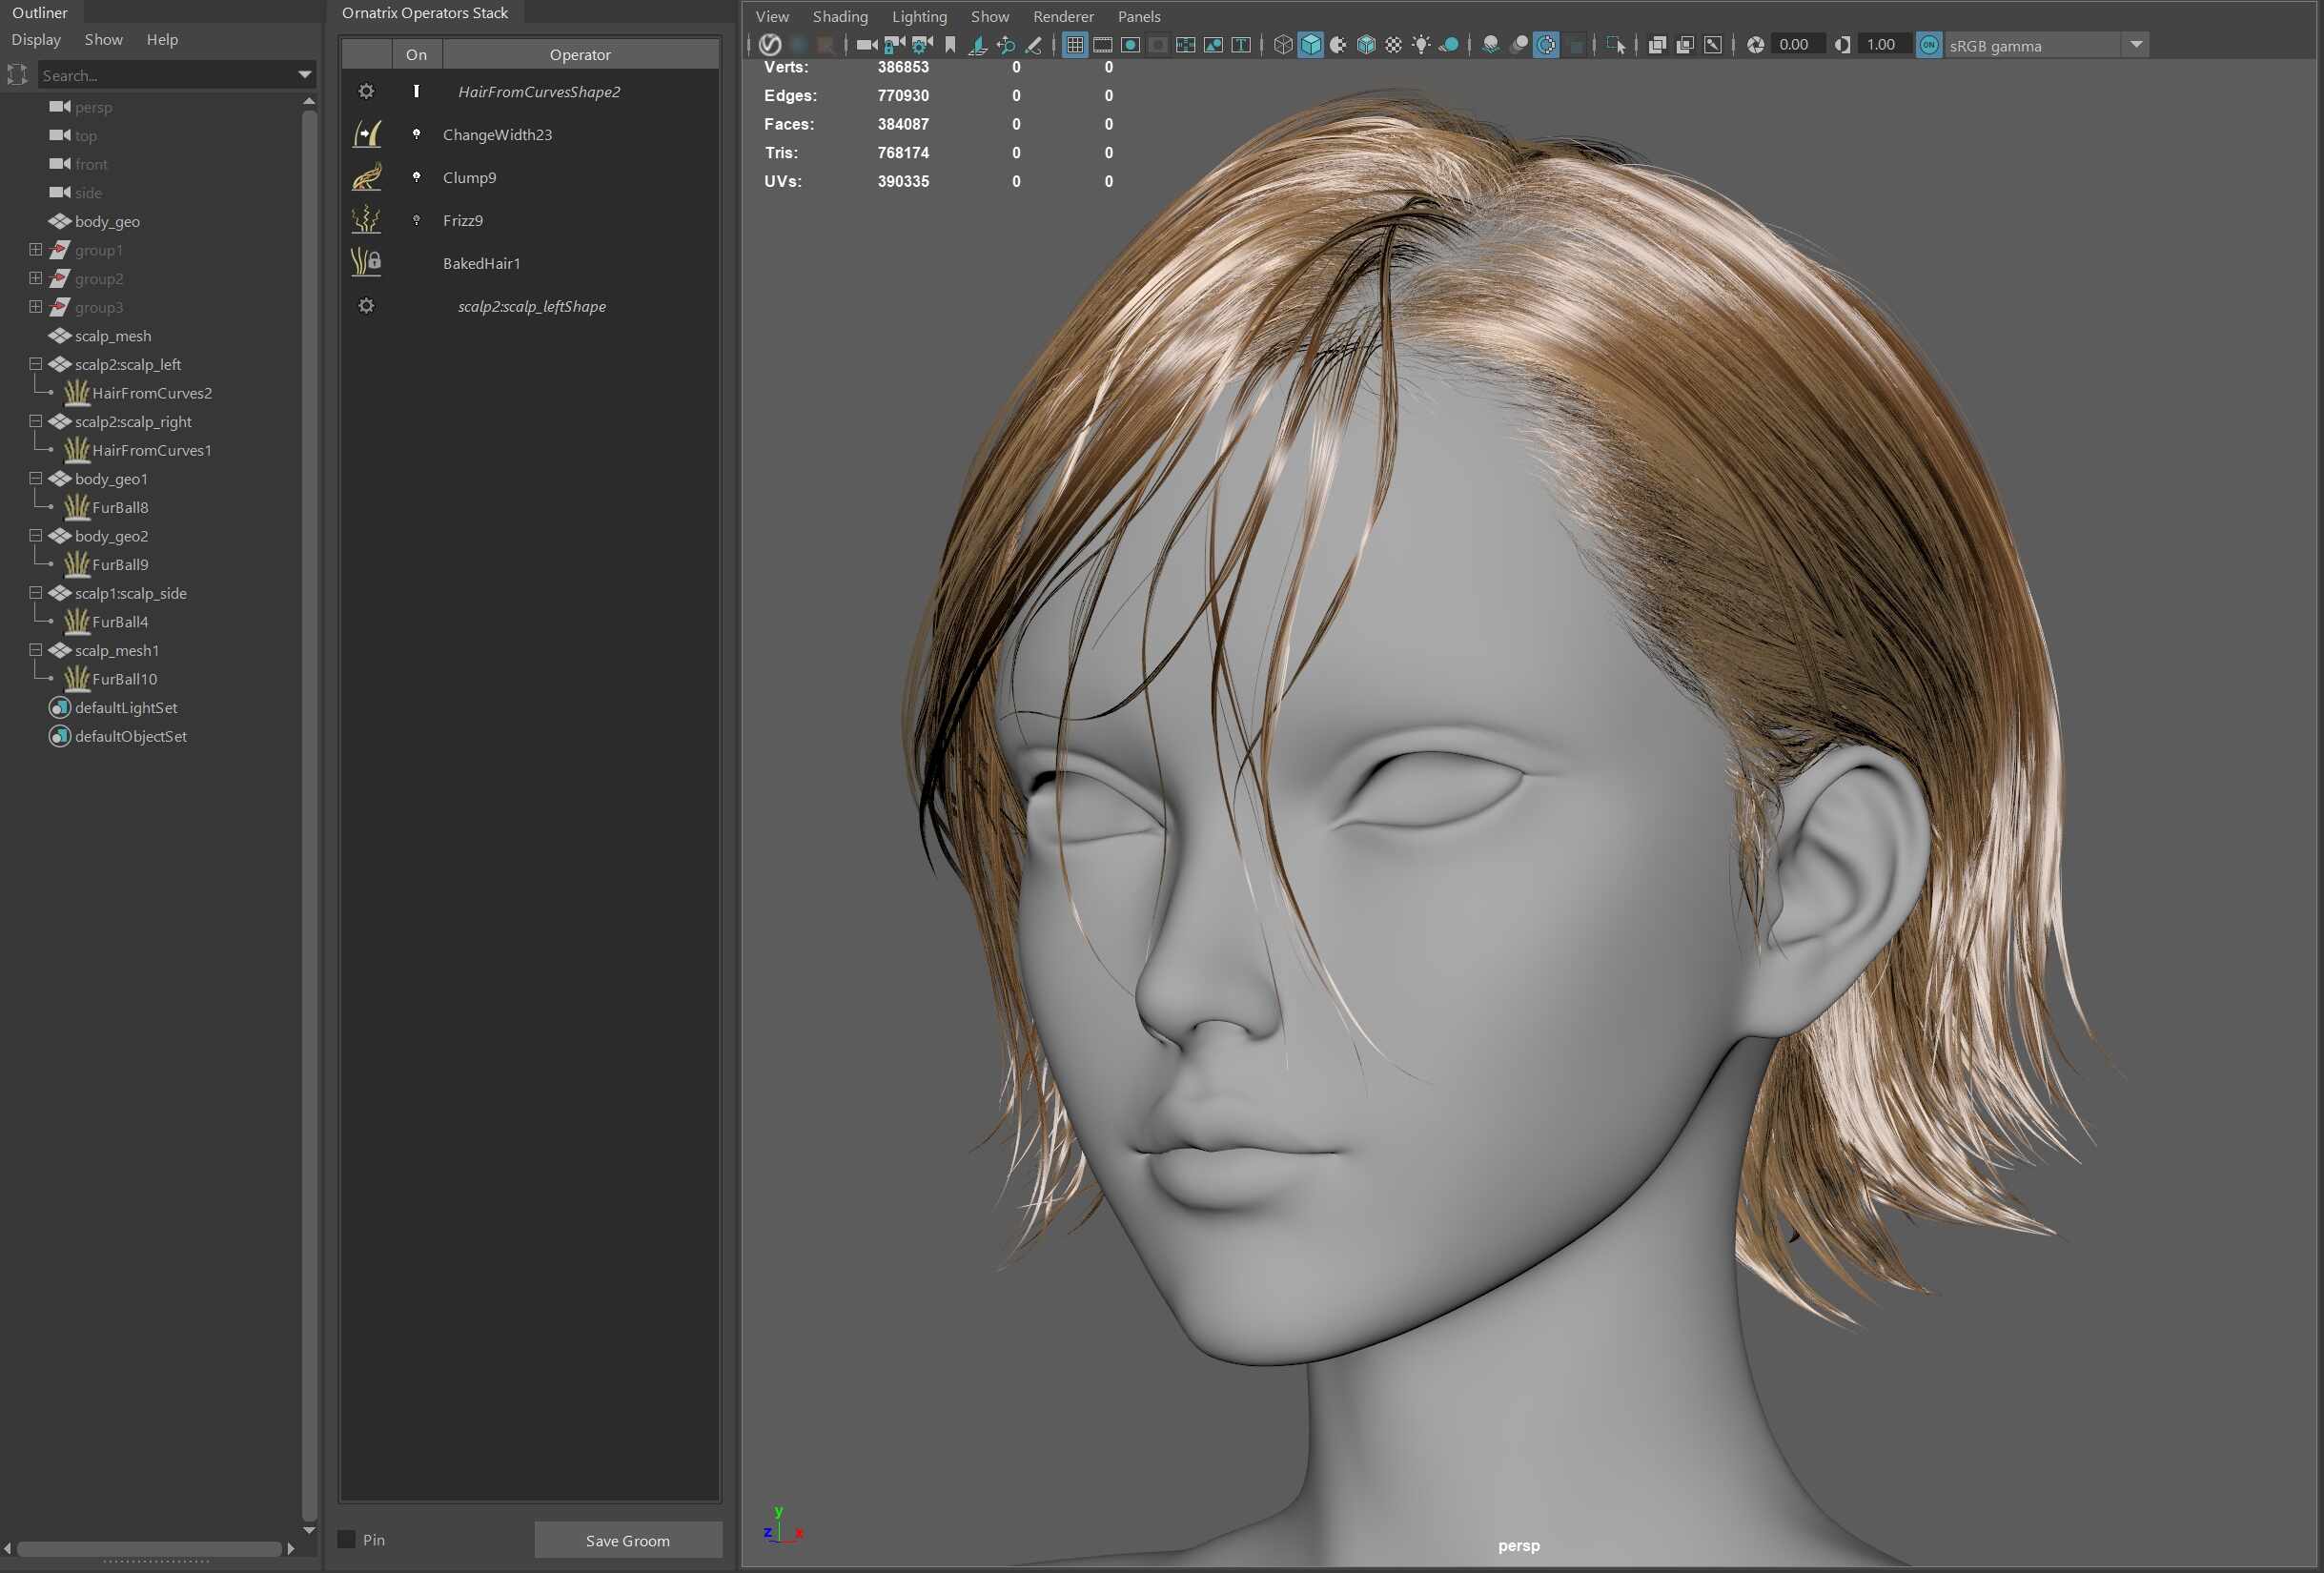
Task: Click the Outliner vertical scrollbar
Action: (309, 815)
